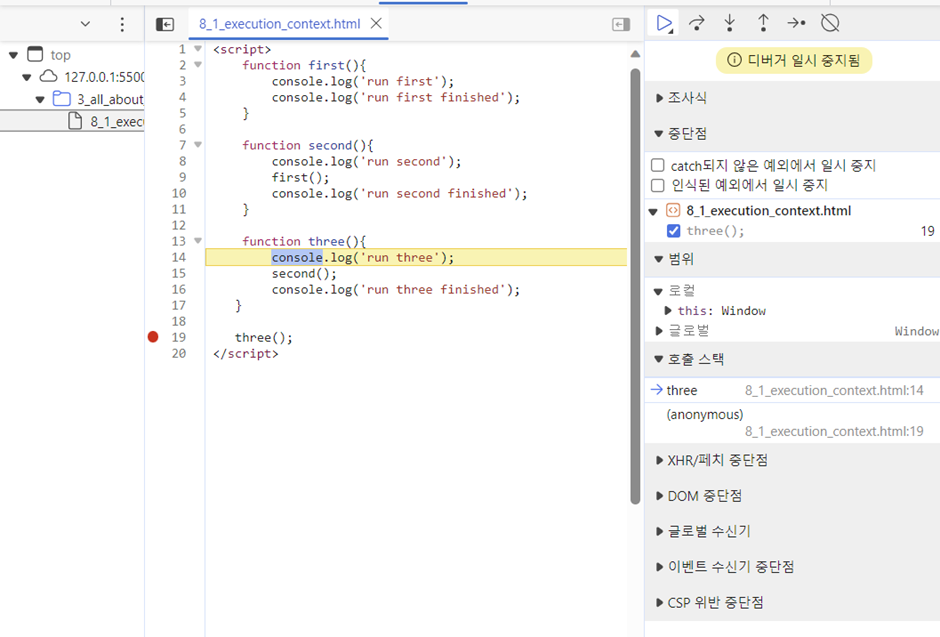Enable 인식된 예외에서 일시 중지 checkbox
This screenshot has height=637, width=940.
[658, 185]
